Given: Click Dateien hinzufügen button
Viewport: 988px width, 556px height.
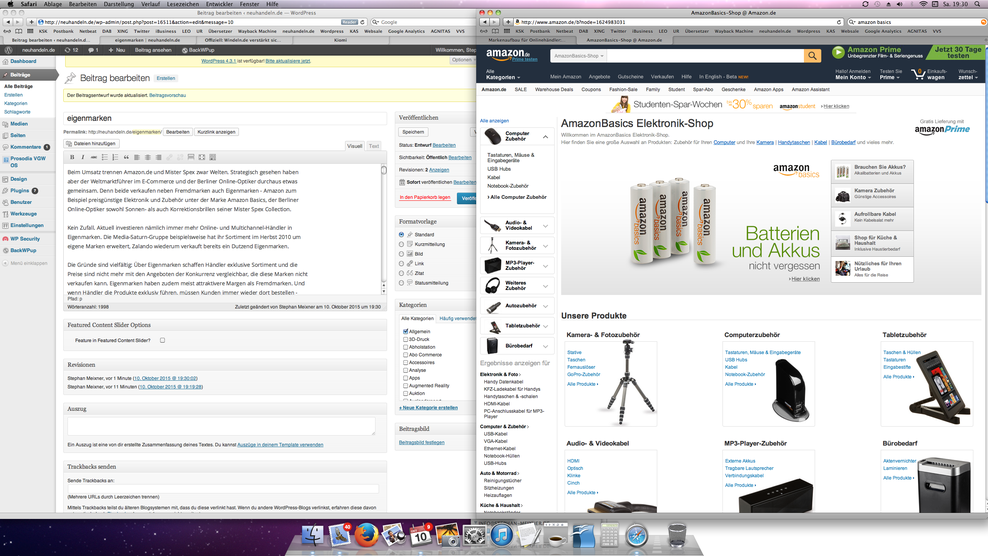Looking at the screenshot, I should [91, 144].
